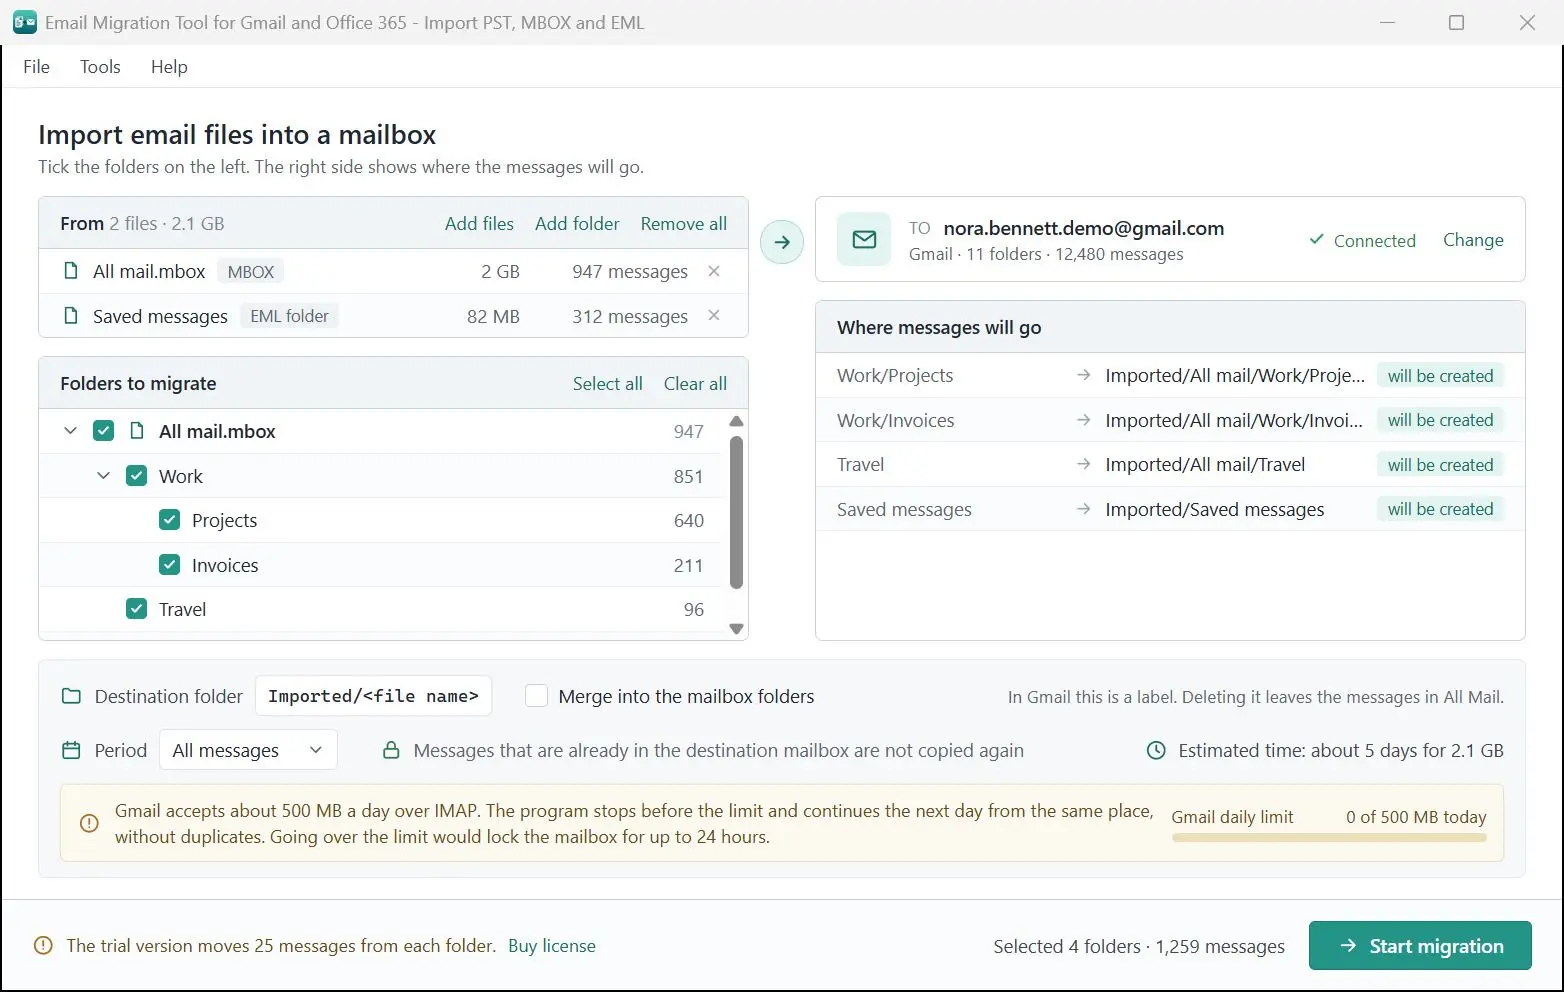Click the mailbox envelope icon
The width and height of the screenshot is (1564, 992).
pyautogui.click(x=864, y=240)
